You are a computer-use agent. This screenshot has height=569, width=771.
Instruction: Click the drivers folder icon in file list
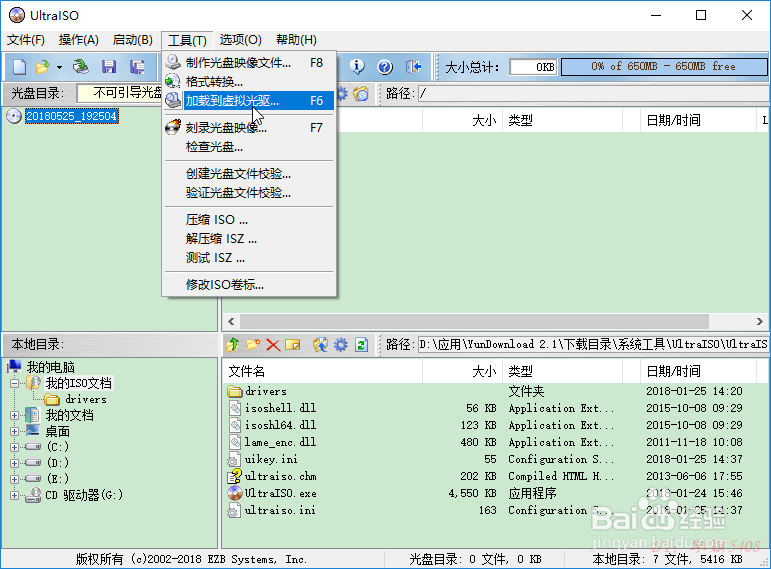tap(235, 391)
